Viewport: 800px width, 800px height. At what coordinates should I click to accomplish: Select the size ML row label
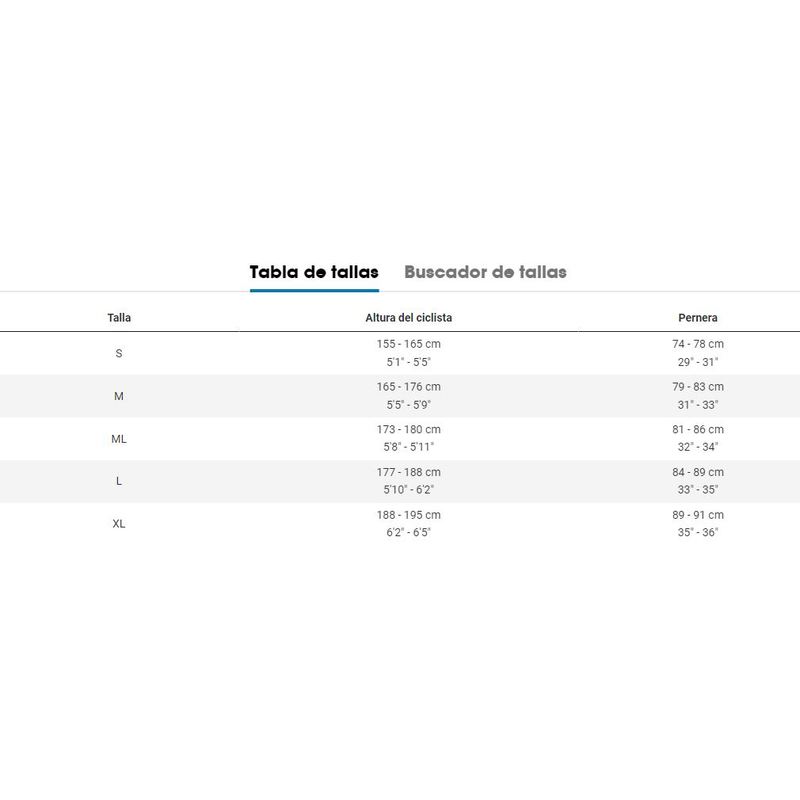point(119,439)
